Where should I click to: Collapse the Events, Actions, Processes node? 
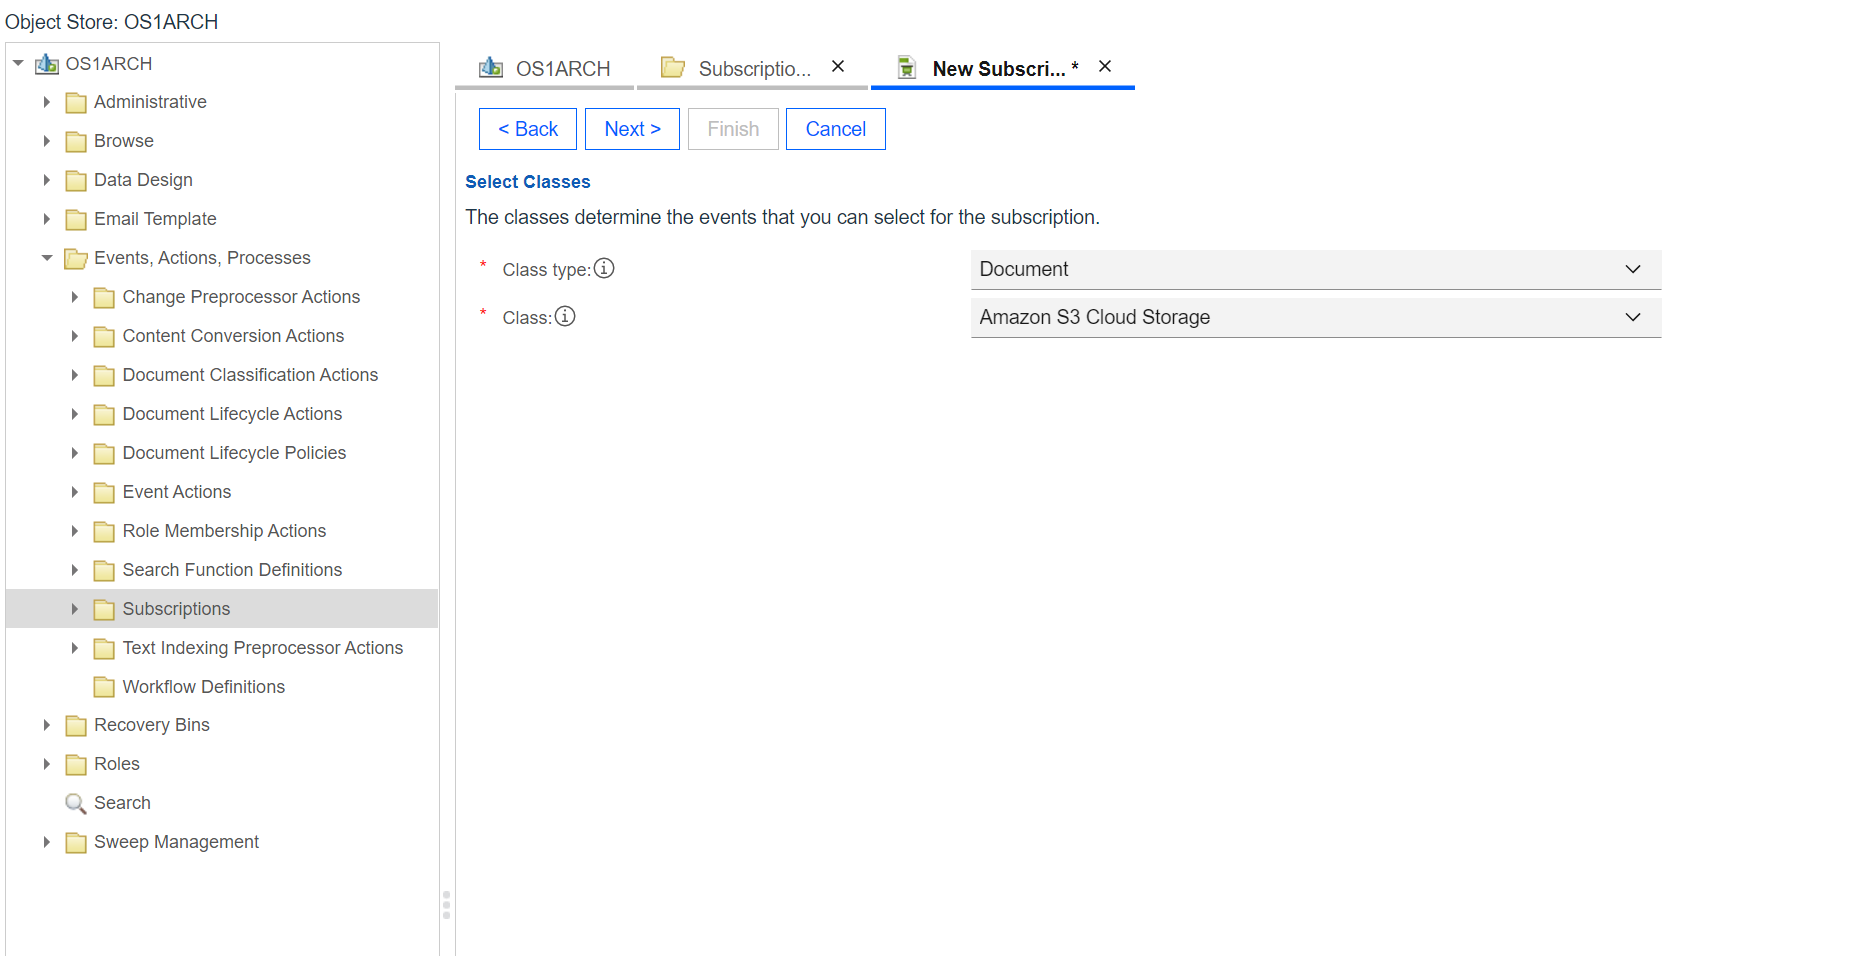[46, 258]
